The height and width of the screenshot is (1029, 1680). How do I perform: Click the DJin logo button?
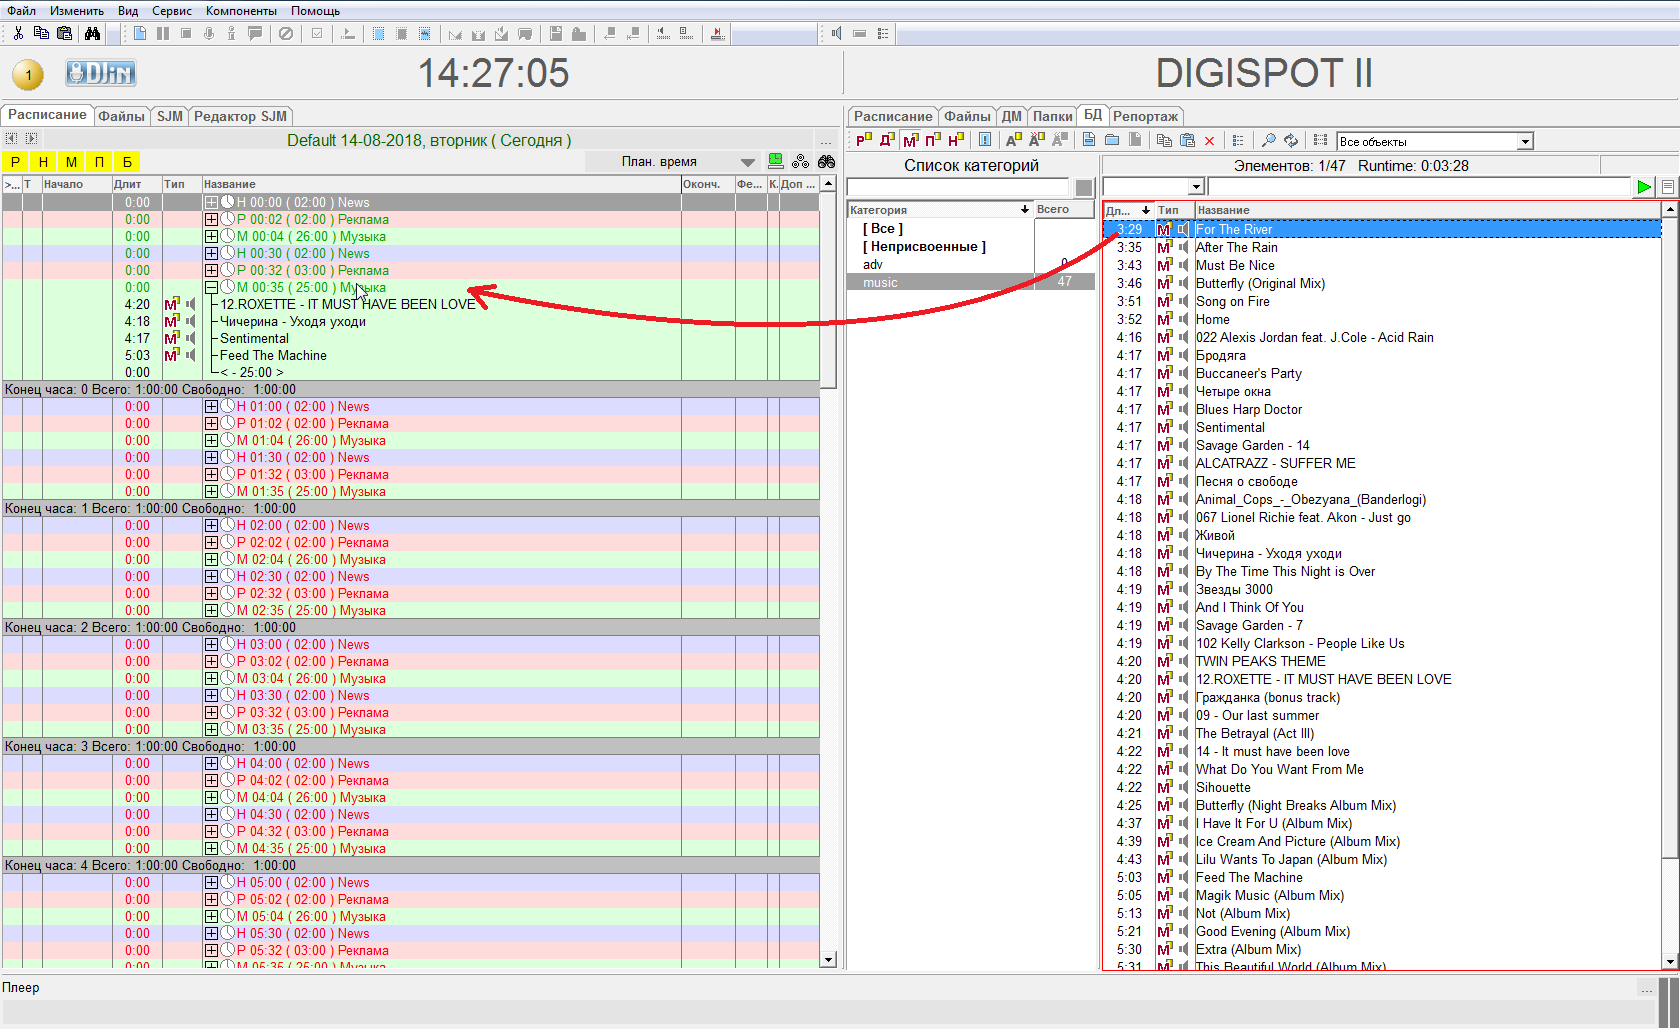(100, 73)
